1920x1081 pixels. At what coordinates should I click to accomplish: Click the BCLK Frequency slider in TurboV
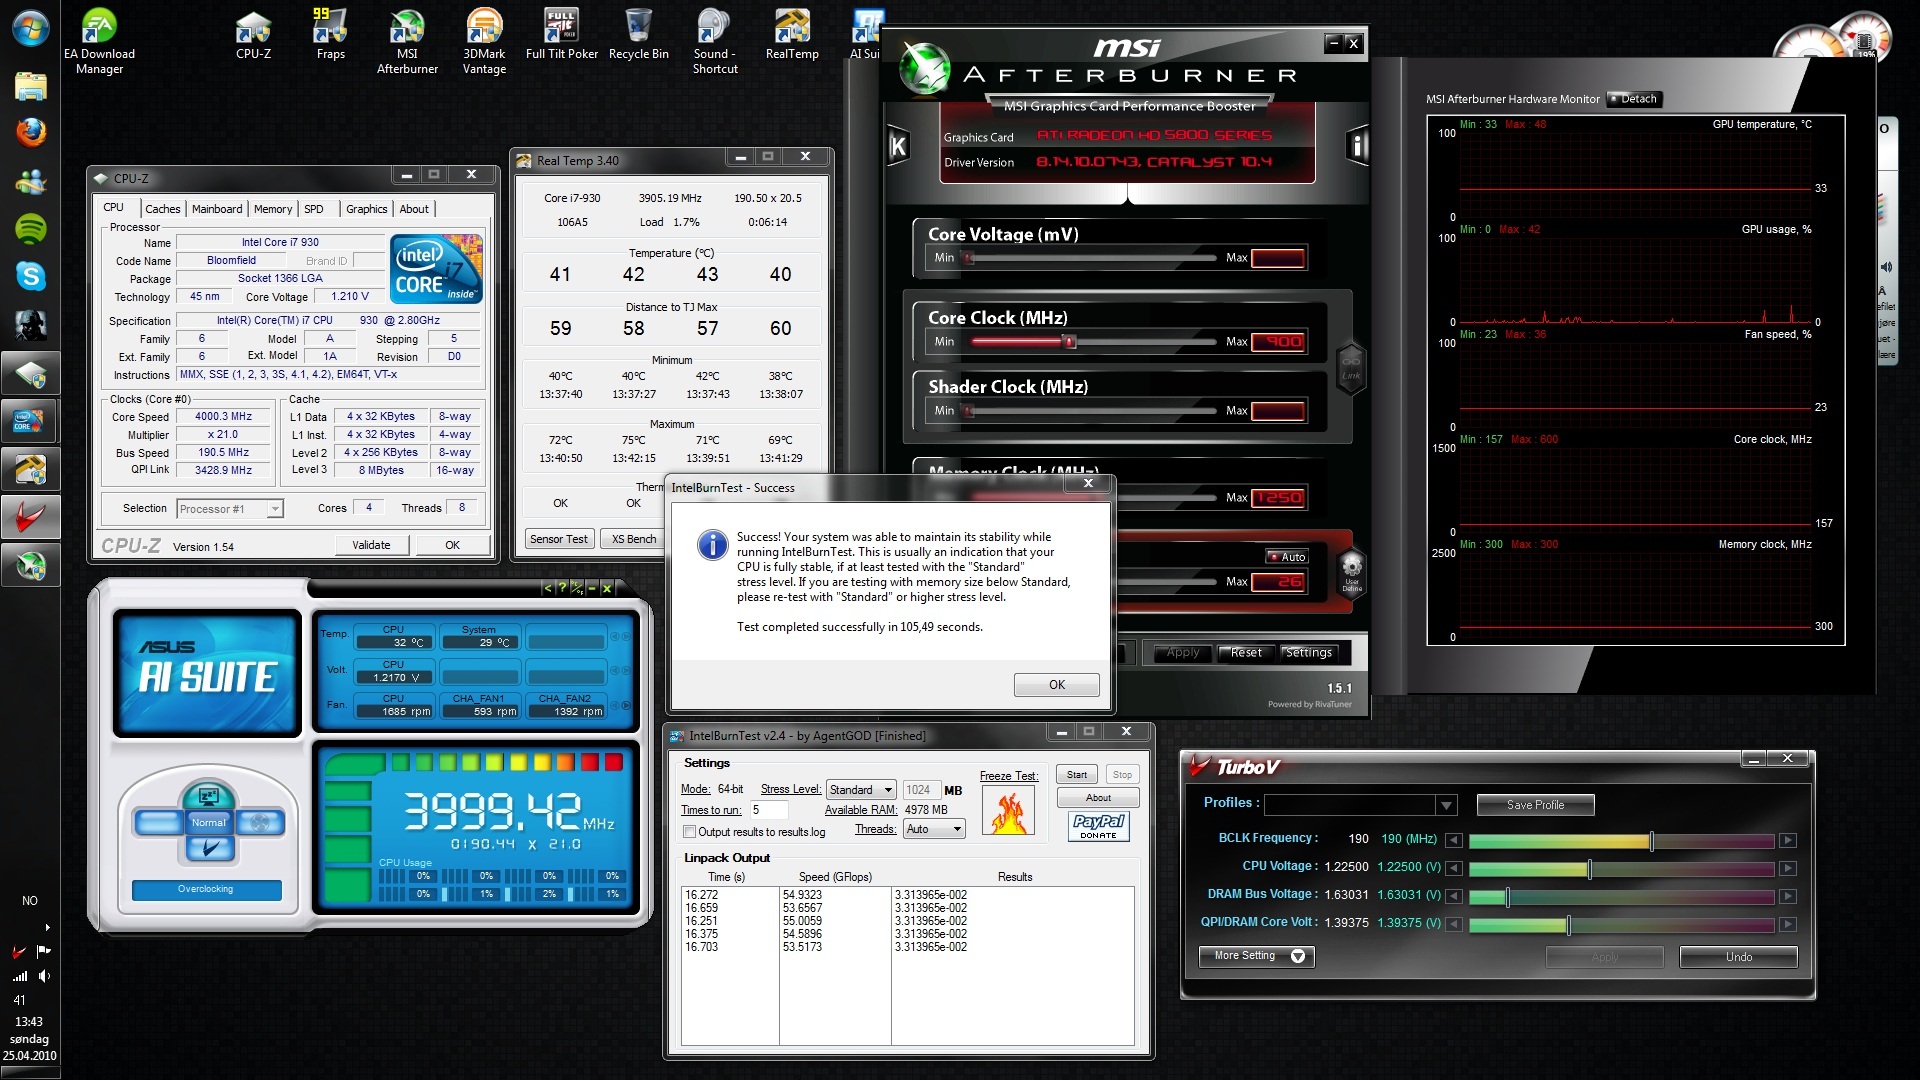(x=1620, y=840)
